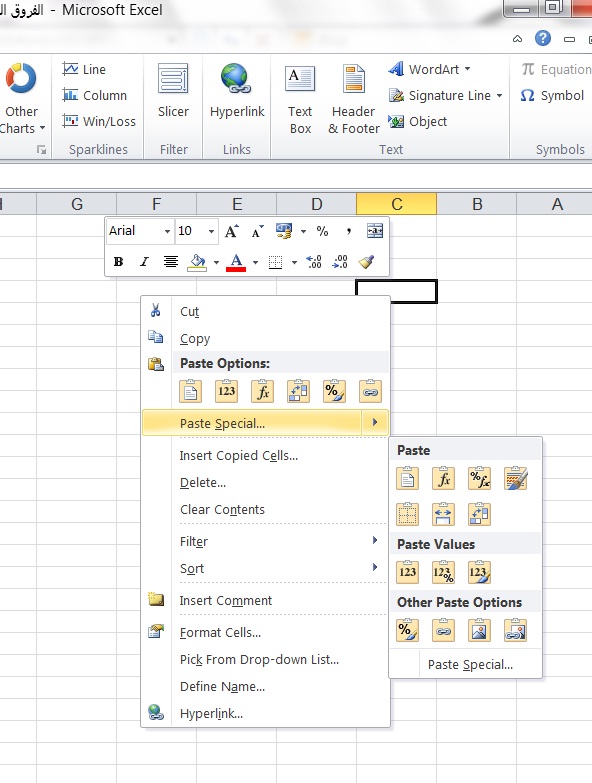
Task: Open Charts group dialog launcher
Action: (x=41, y=149)
